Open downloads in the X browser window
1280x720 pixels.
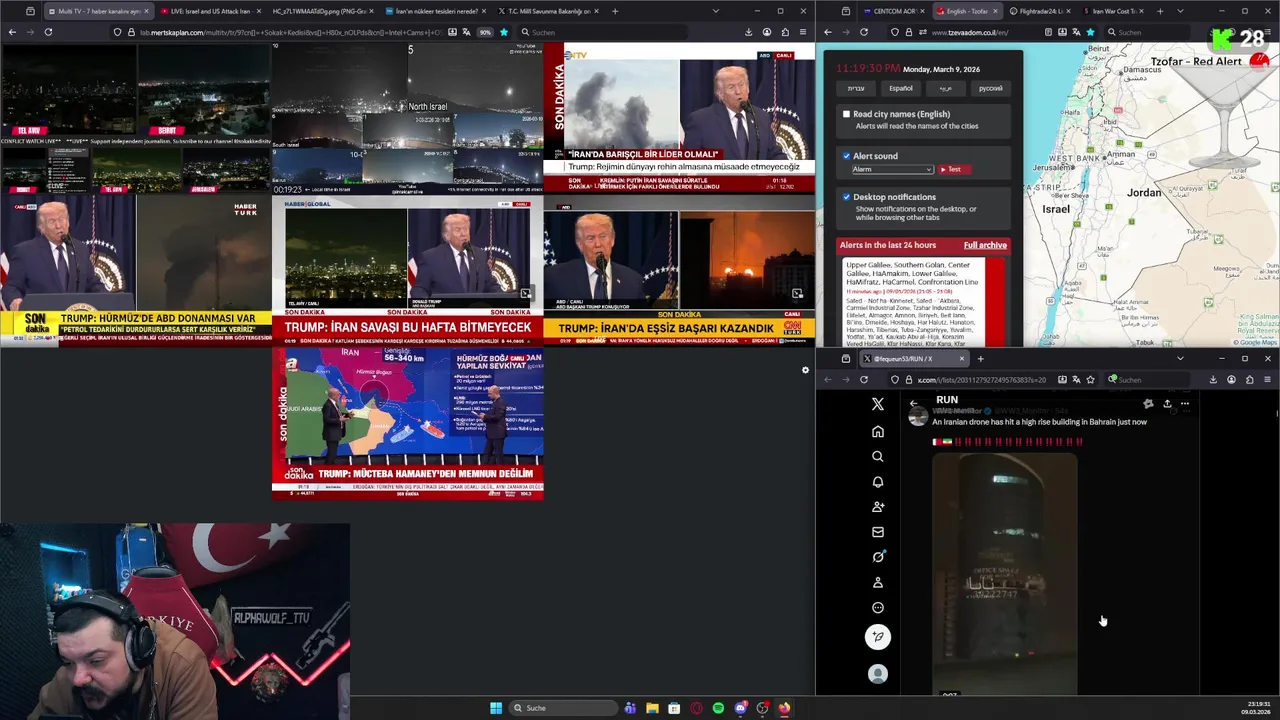coord(1213,379)
